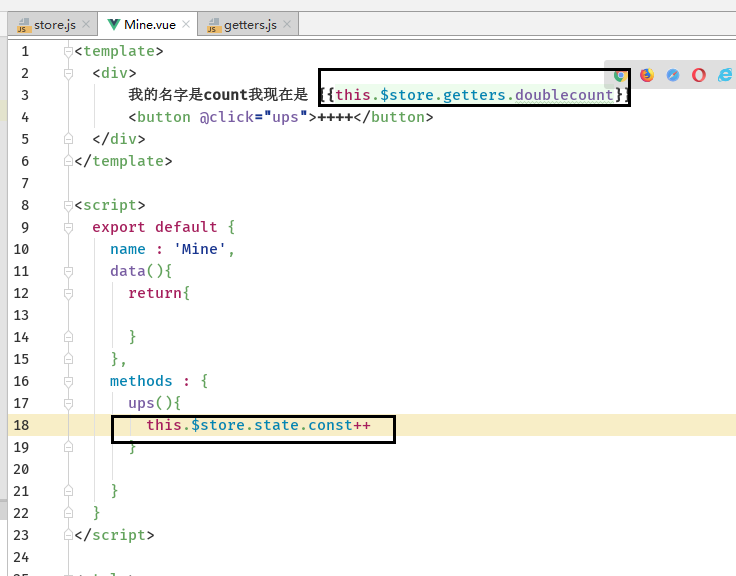Click line number 3 in gutter
The width and height of the screenshot is (736, 576).
pyautogui.click(x=25, y=95)
